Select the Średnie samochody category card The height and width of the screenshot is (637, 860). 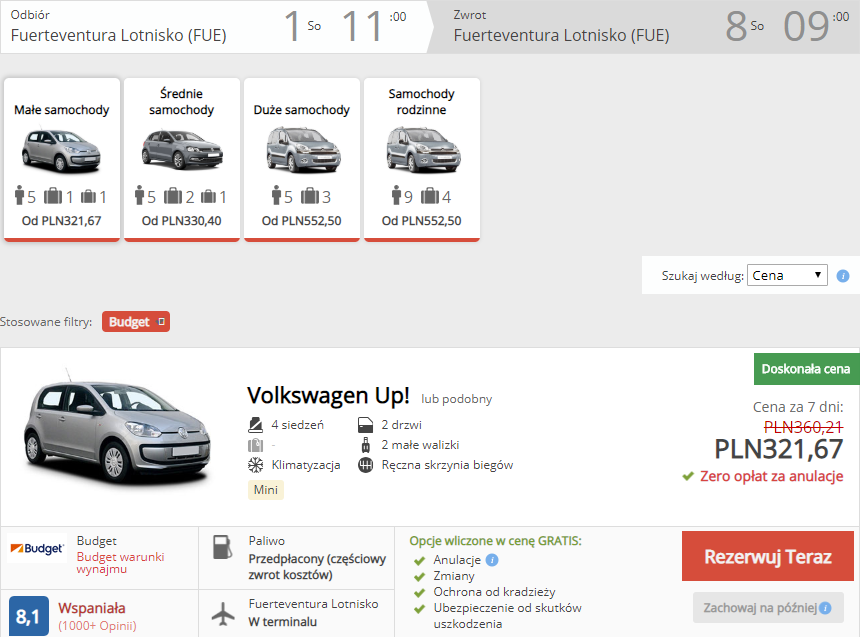click(x=182, y=159)
